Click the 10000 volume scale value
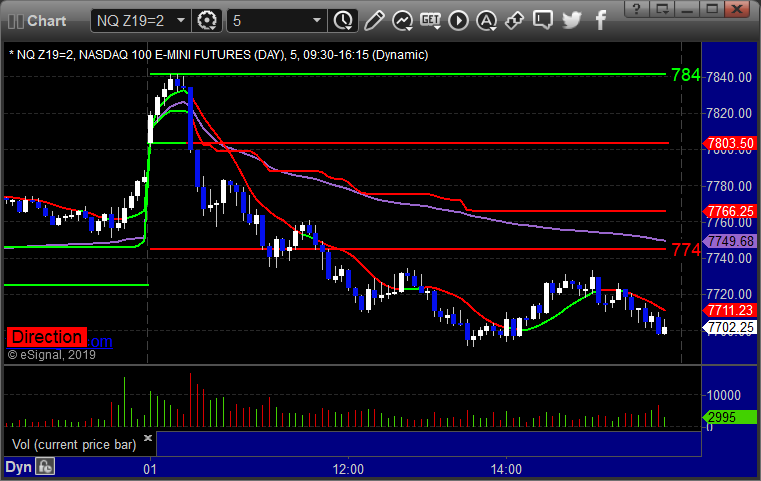 click(x=724, y=396)
